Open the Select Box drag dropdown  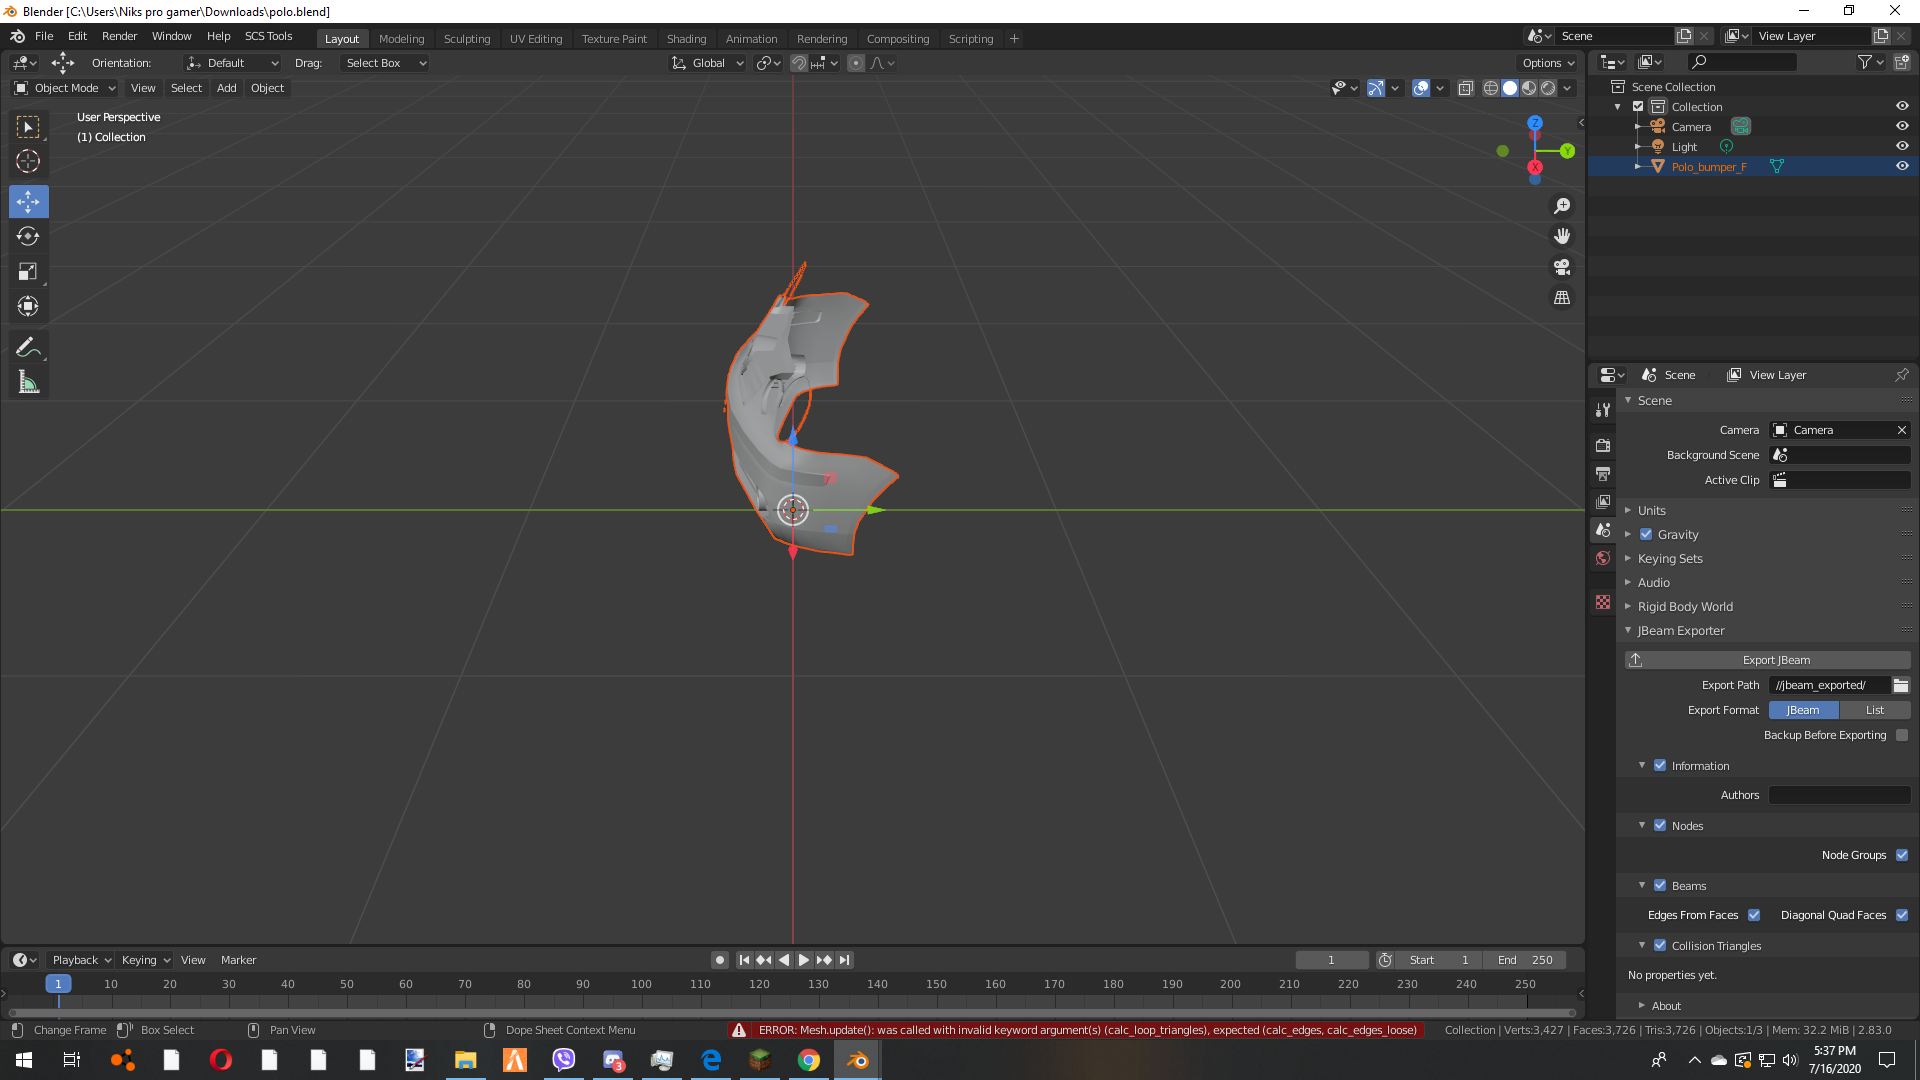click(x=385, y=63)
